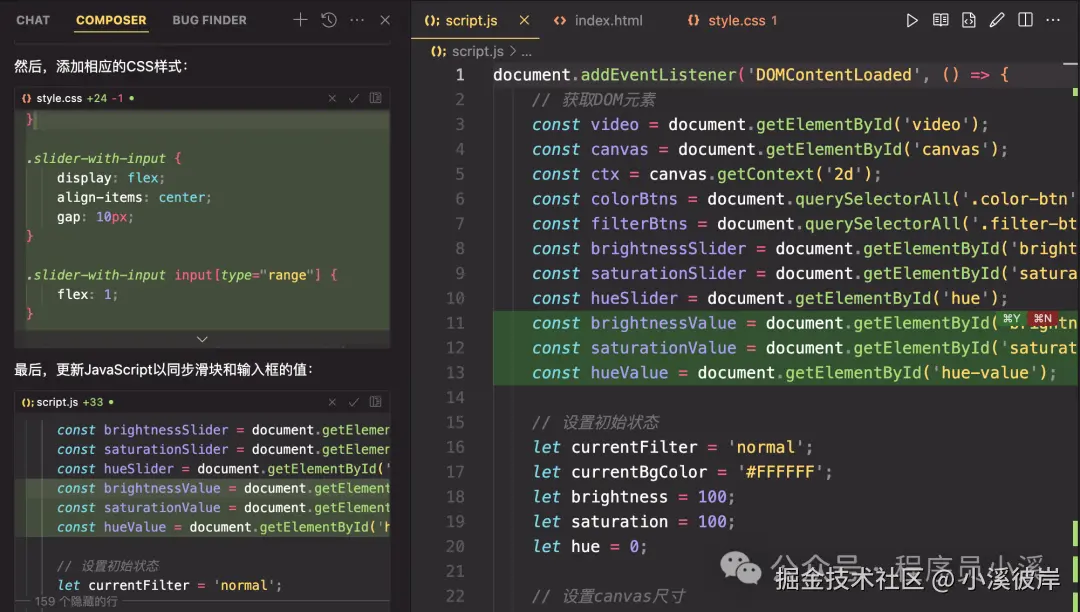1080x612 pixels.
Task: Click the index.html angle-bracket tab icon
Action: tap(560, 21)
